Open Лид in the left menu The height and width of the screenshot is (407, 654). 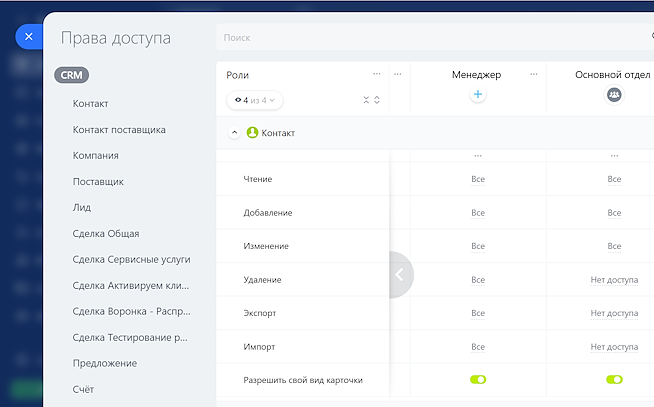[x=82, y=207]
